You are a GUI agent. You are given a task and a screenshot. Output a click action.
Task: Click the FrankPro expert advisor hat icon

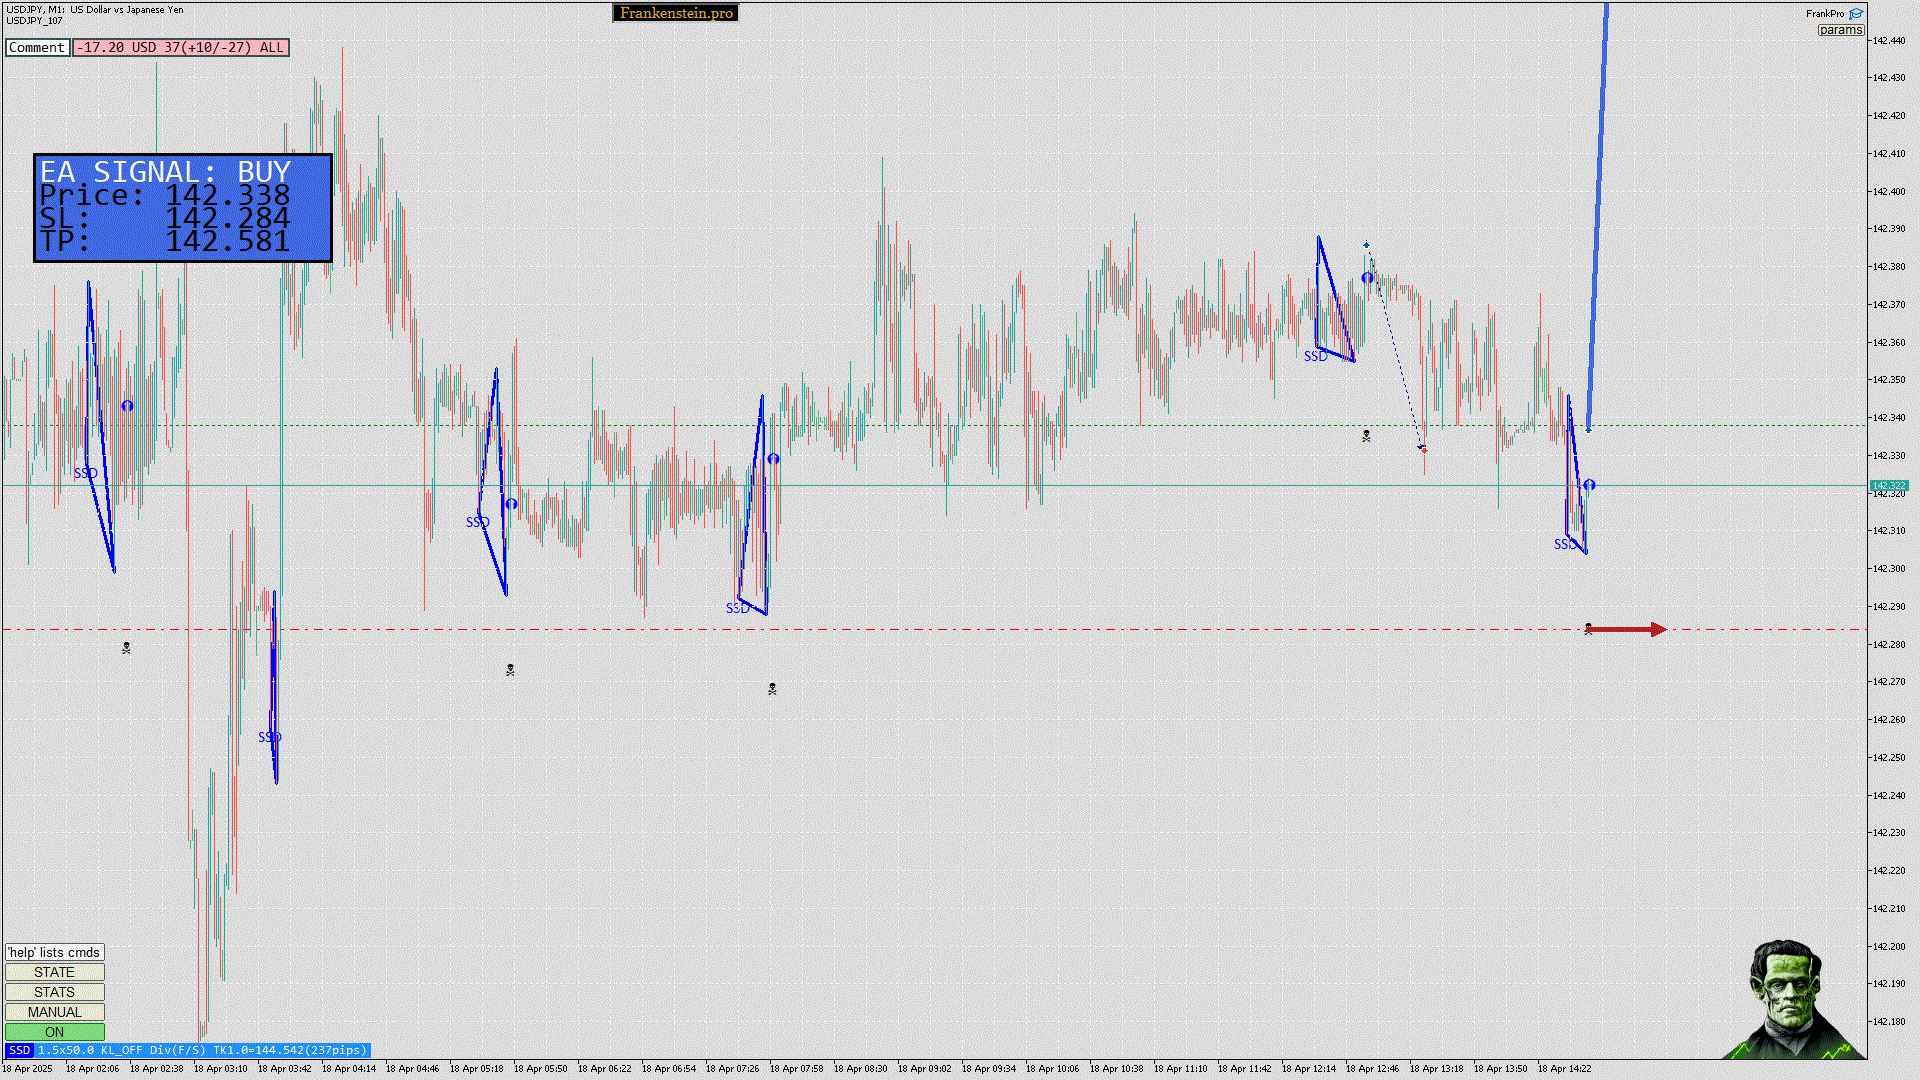pos(1856,14)
